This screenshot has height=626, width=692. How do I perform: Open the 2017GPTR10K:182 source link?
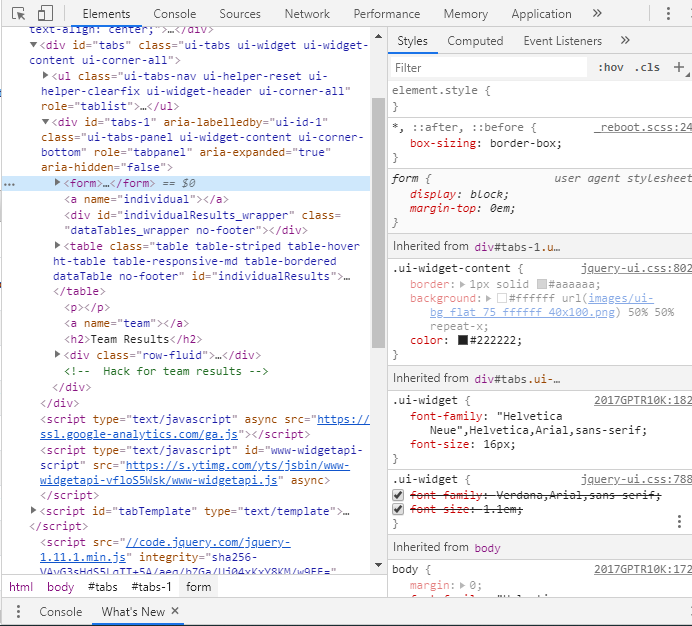pos(643,400)
